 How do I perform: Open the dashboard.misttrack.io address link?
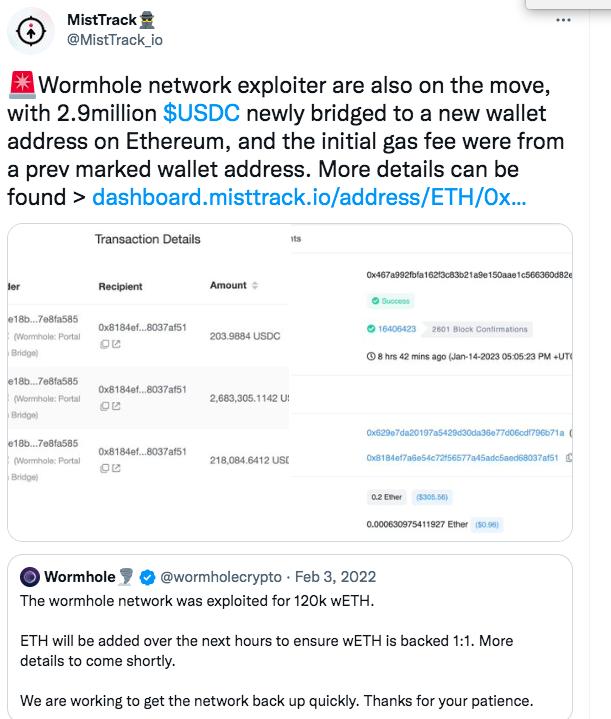coord(308,197)
